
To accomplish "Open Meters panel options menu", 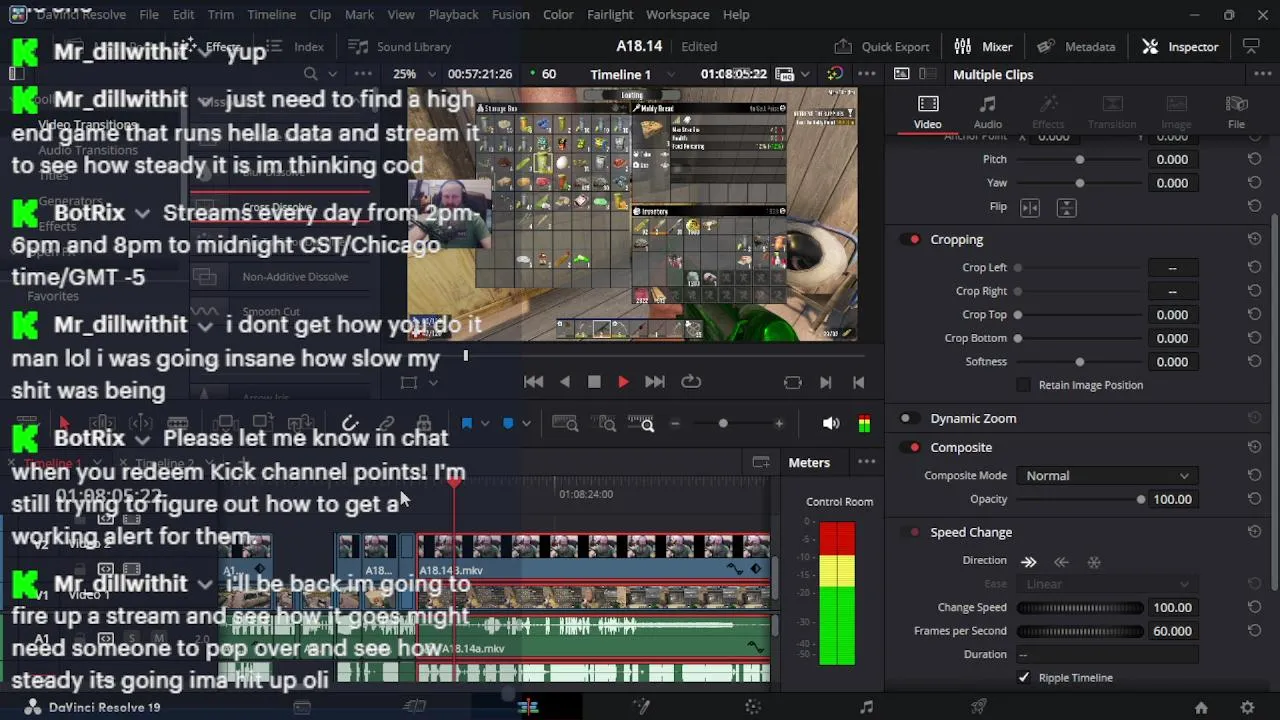I will [x=867, y=462].
